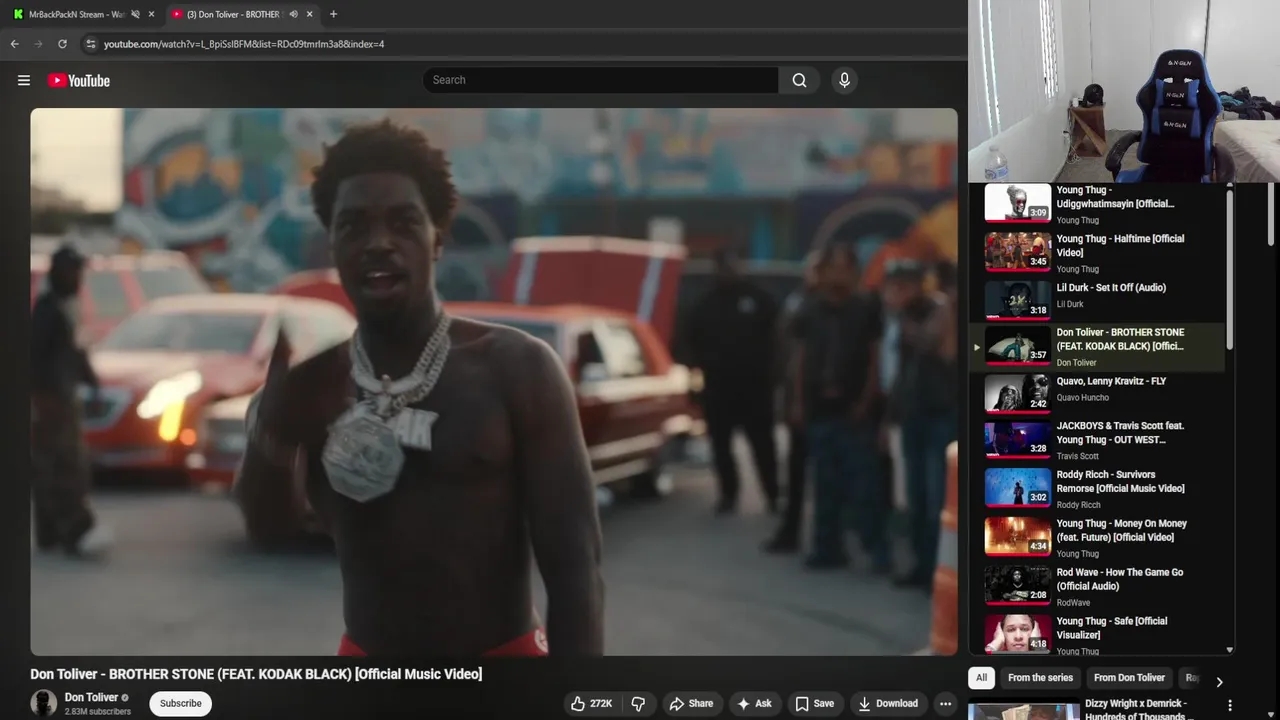Dislike the video with thumbs down
Image resolution: width=1280 pixels, height=720 pixels.
(638, 704)
